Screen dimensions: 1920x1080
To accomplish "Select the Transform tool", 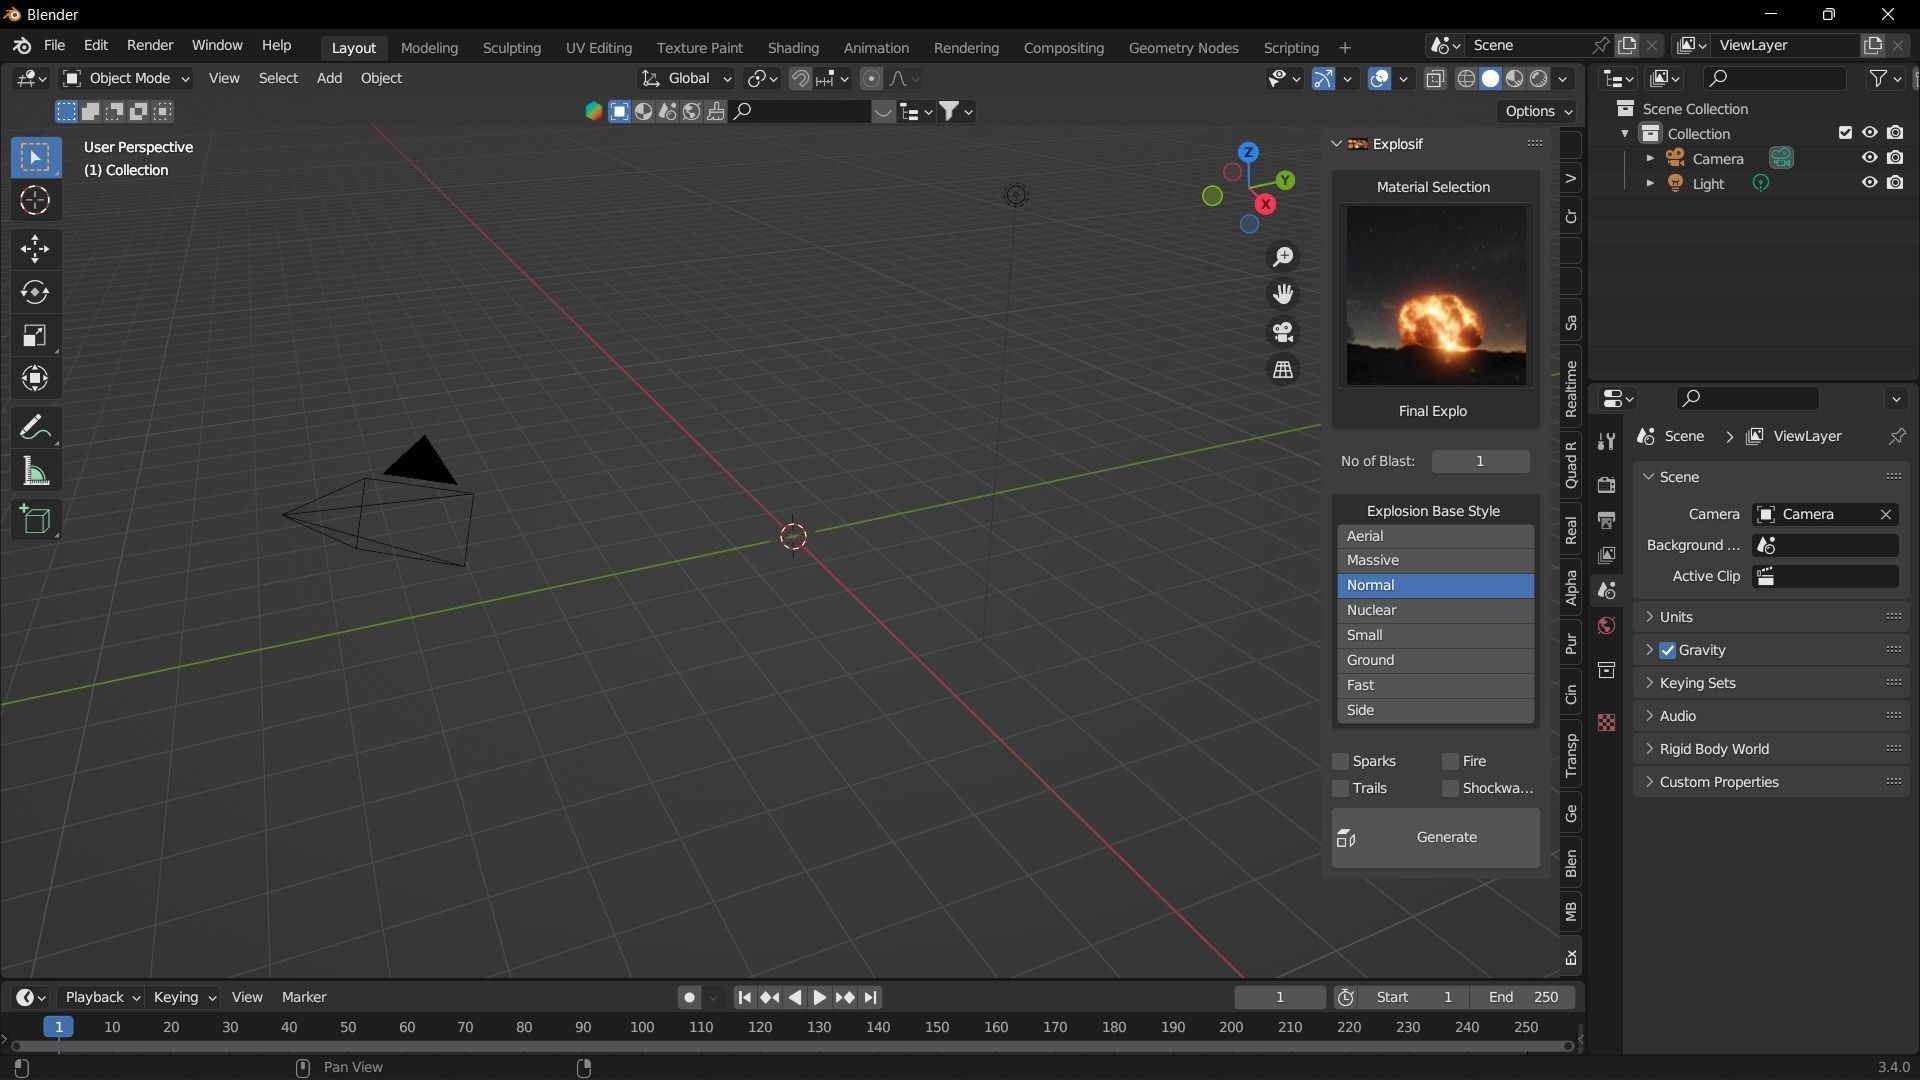I will [35, 379].
